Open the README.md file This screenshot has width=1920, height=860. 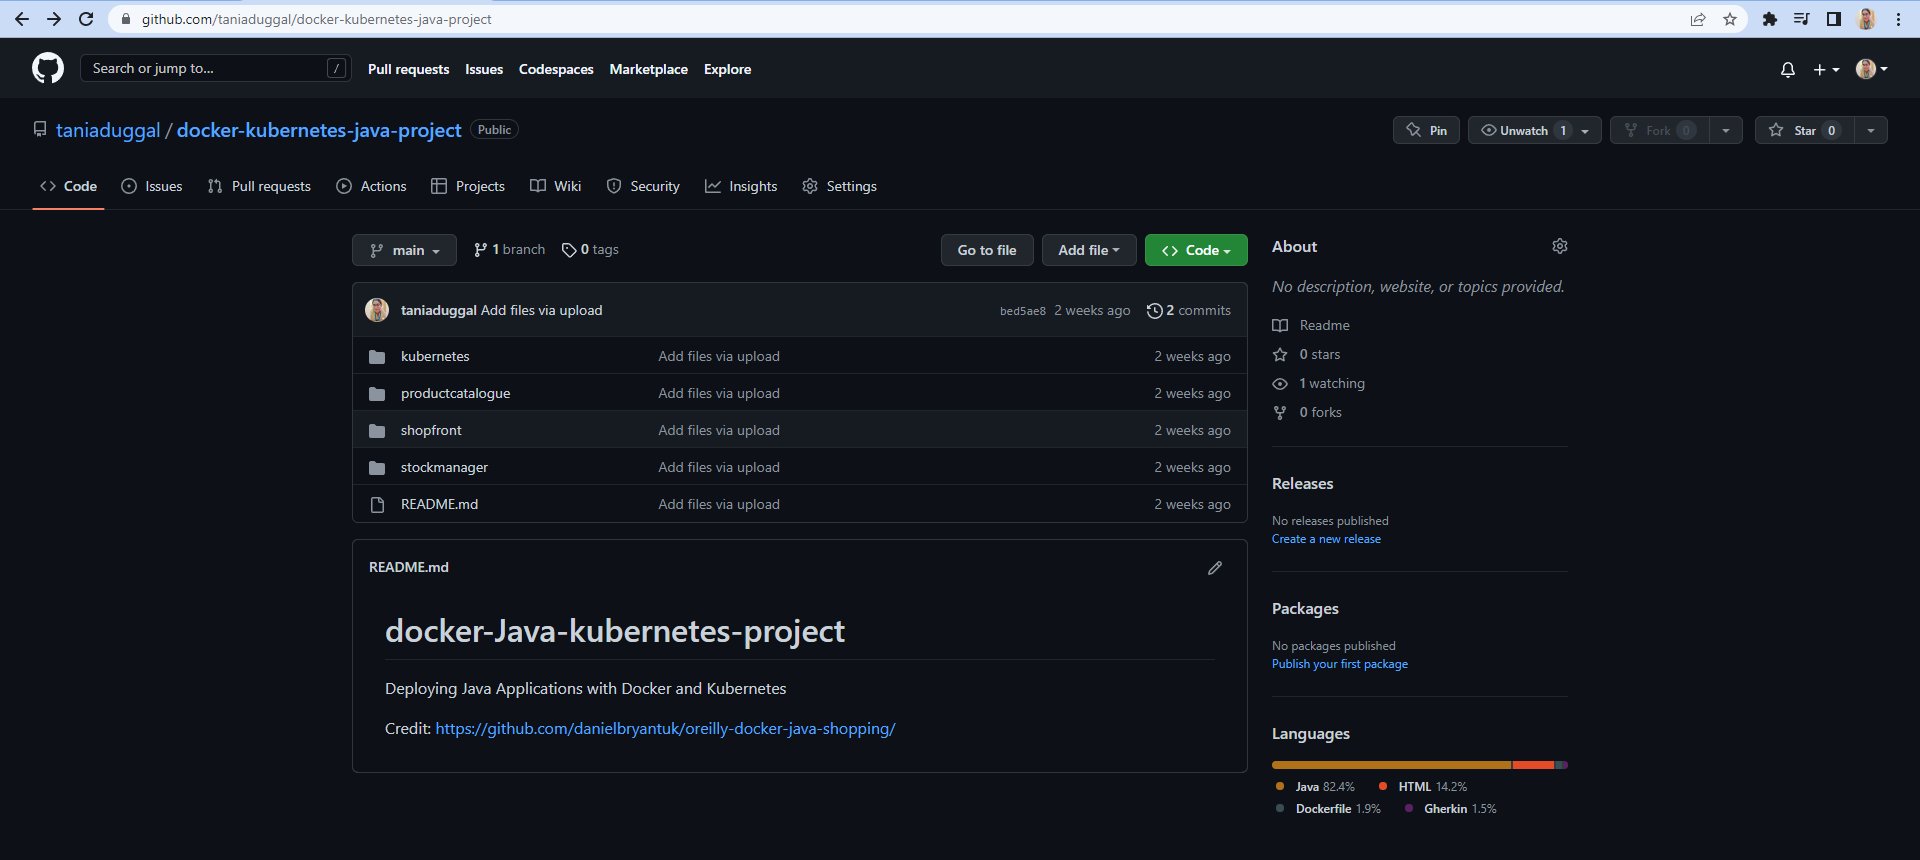click(439, 504)
